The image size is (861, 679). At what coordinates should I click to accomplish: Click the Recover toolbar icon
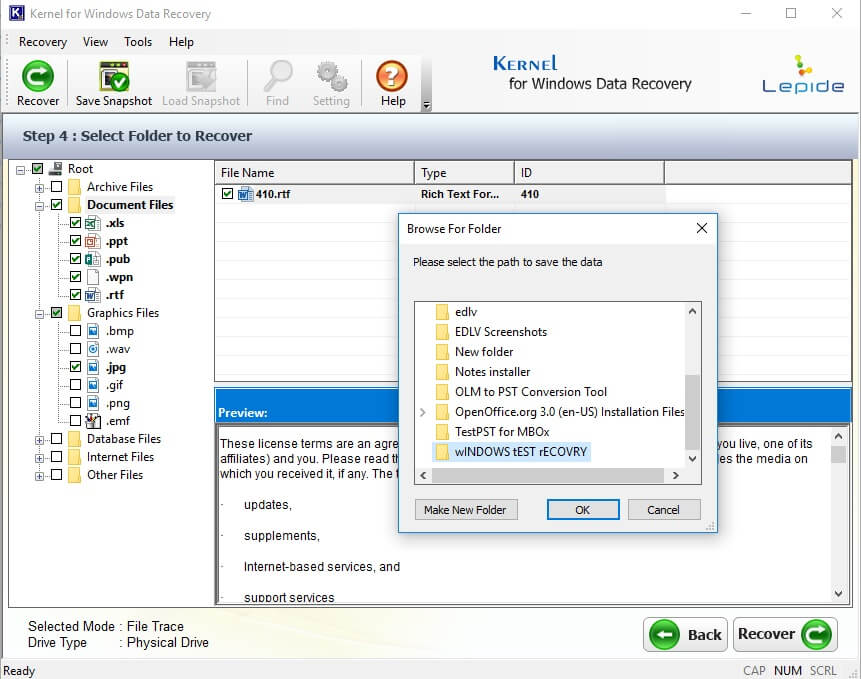(x=38, y=76)
